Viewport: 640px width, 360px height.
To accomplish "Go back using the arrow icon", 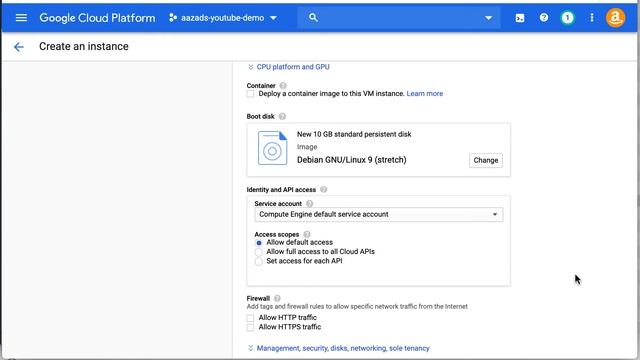I will tap(18, 47).
